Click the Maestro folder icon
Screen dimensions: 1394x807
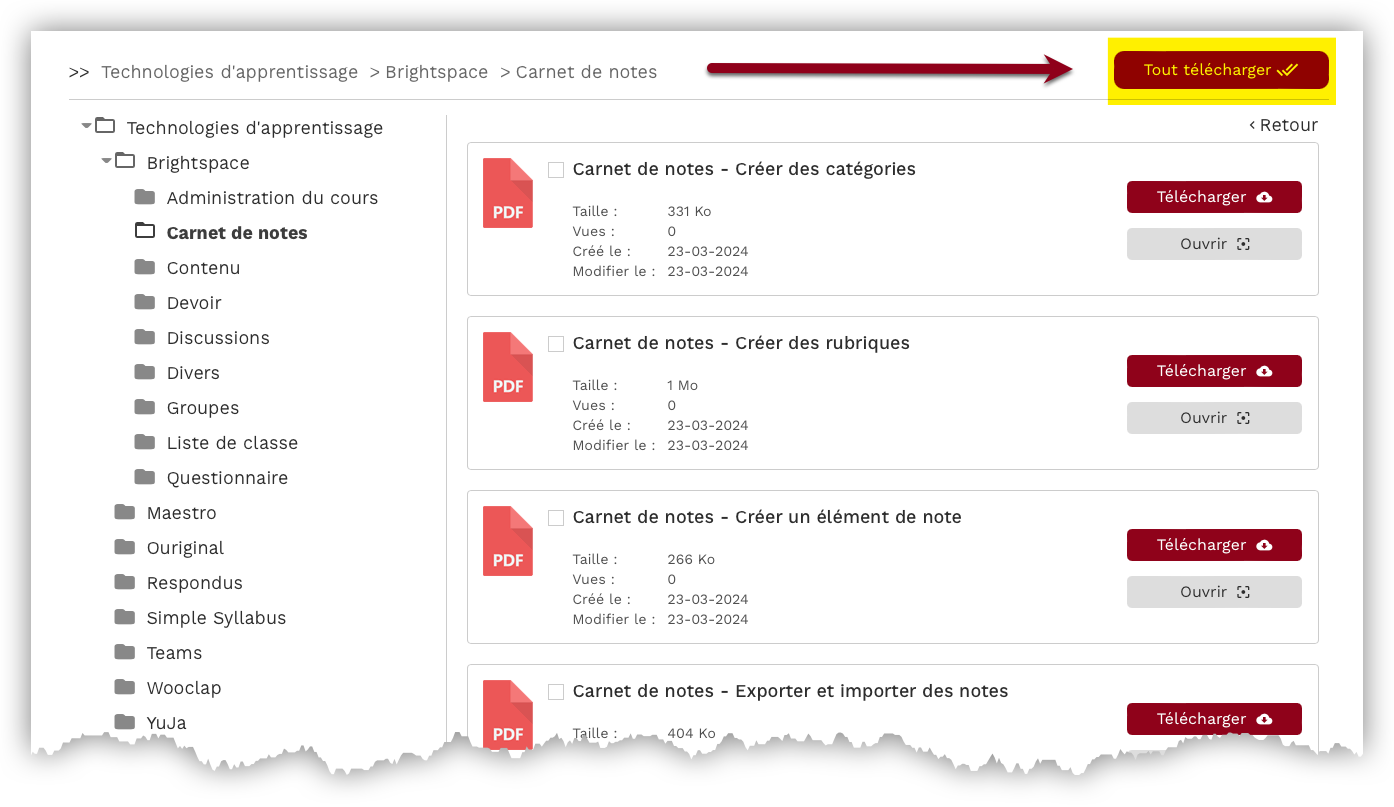click(x=125, y=512)
